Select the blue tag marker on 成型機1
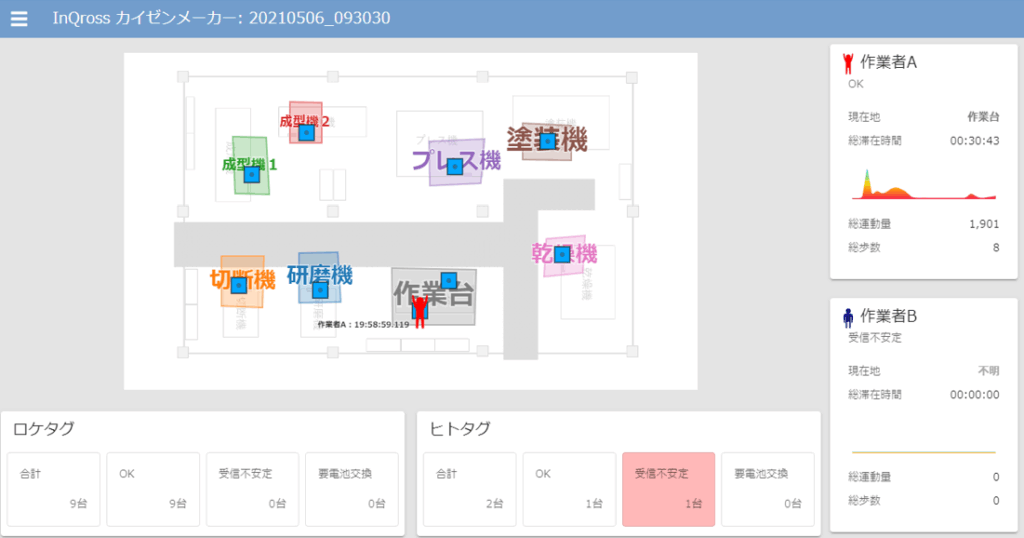 pos(251,174)
